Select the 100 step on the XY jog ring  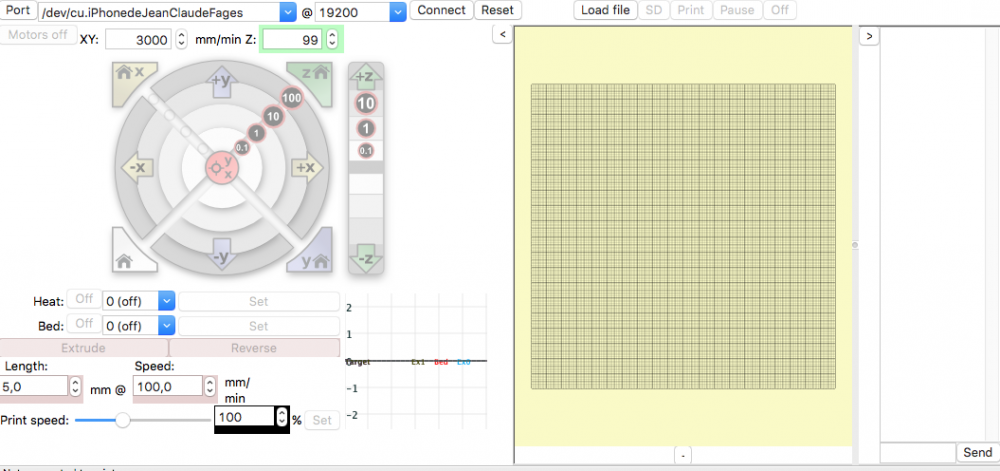click(x=291, y=98)
